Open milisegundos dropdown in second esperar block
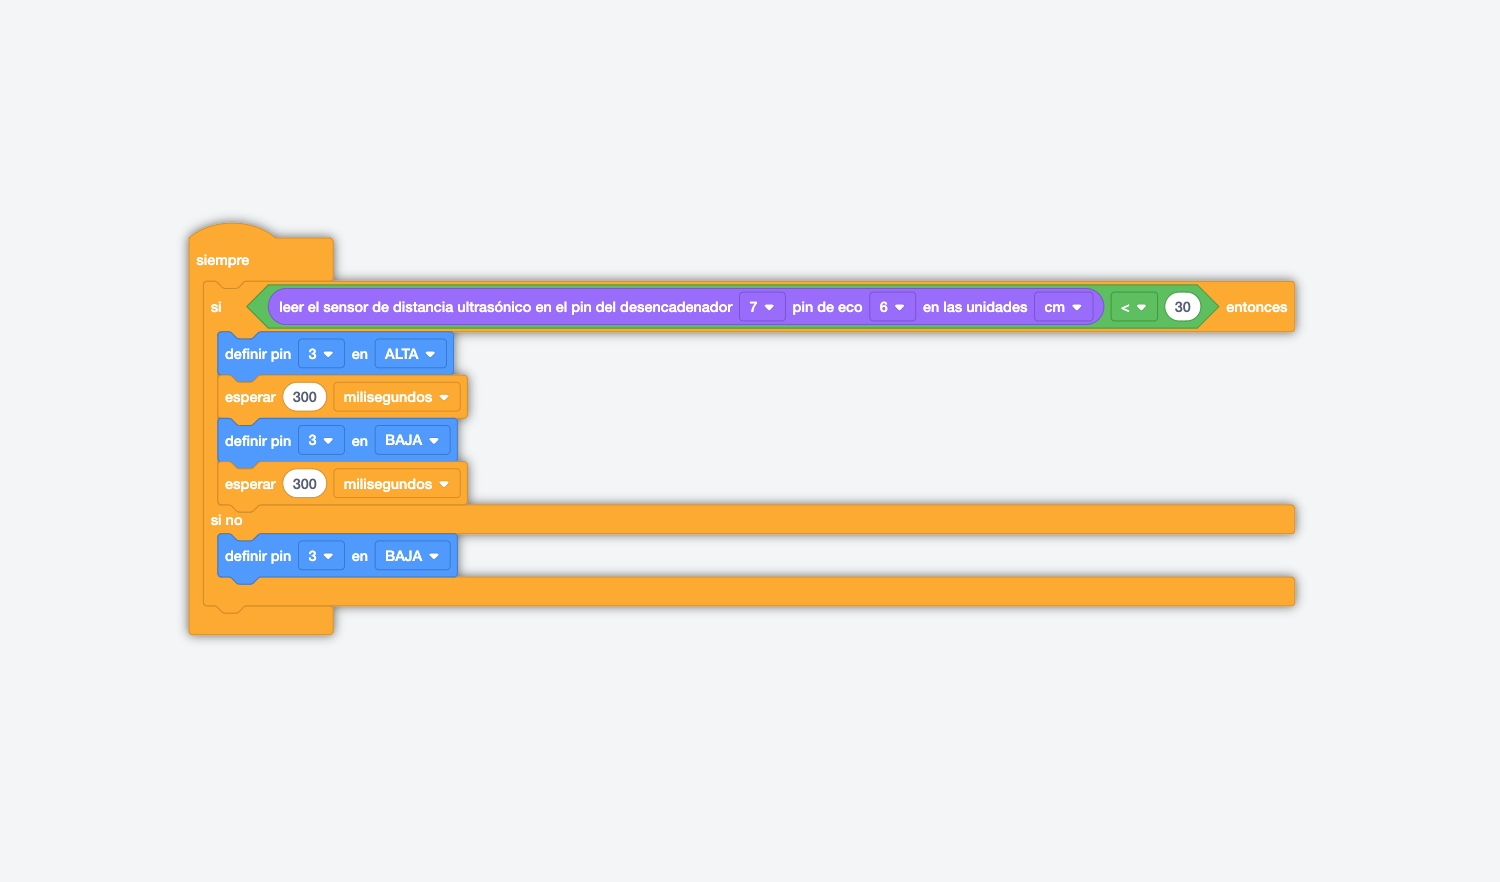 coord(396,484)
